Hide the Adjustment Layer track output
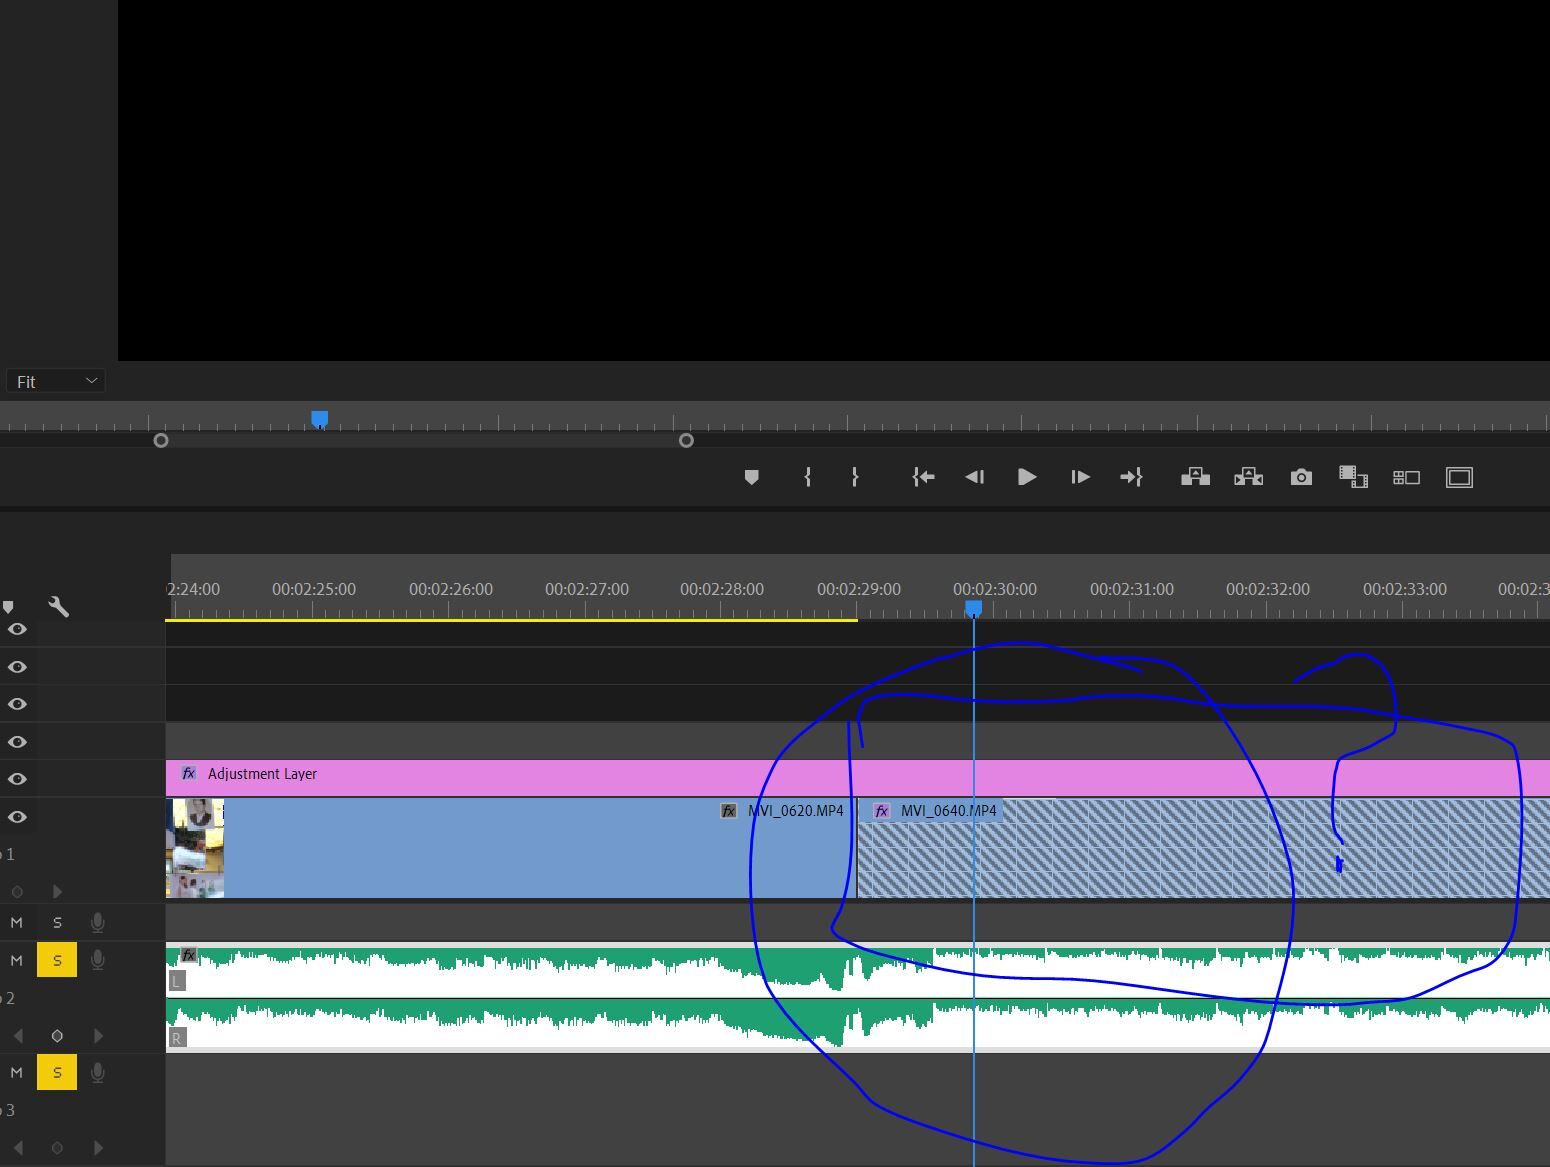Screen dimensions: 1550x1167 click(17, 779)
